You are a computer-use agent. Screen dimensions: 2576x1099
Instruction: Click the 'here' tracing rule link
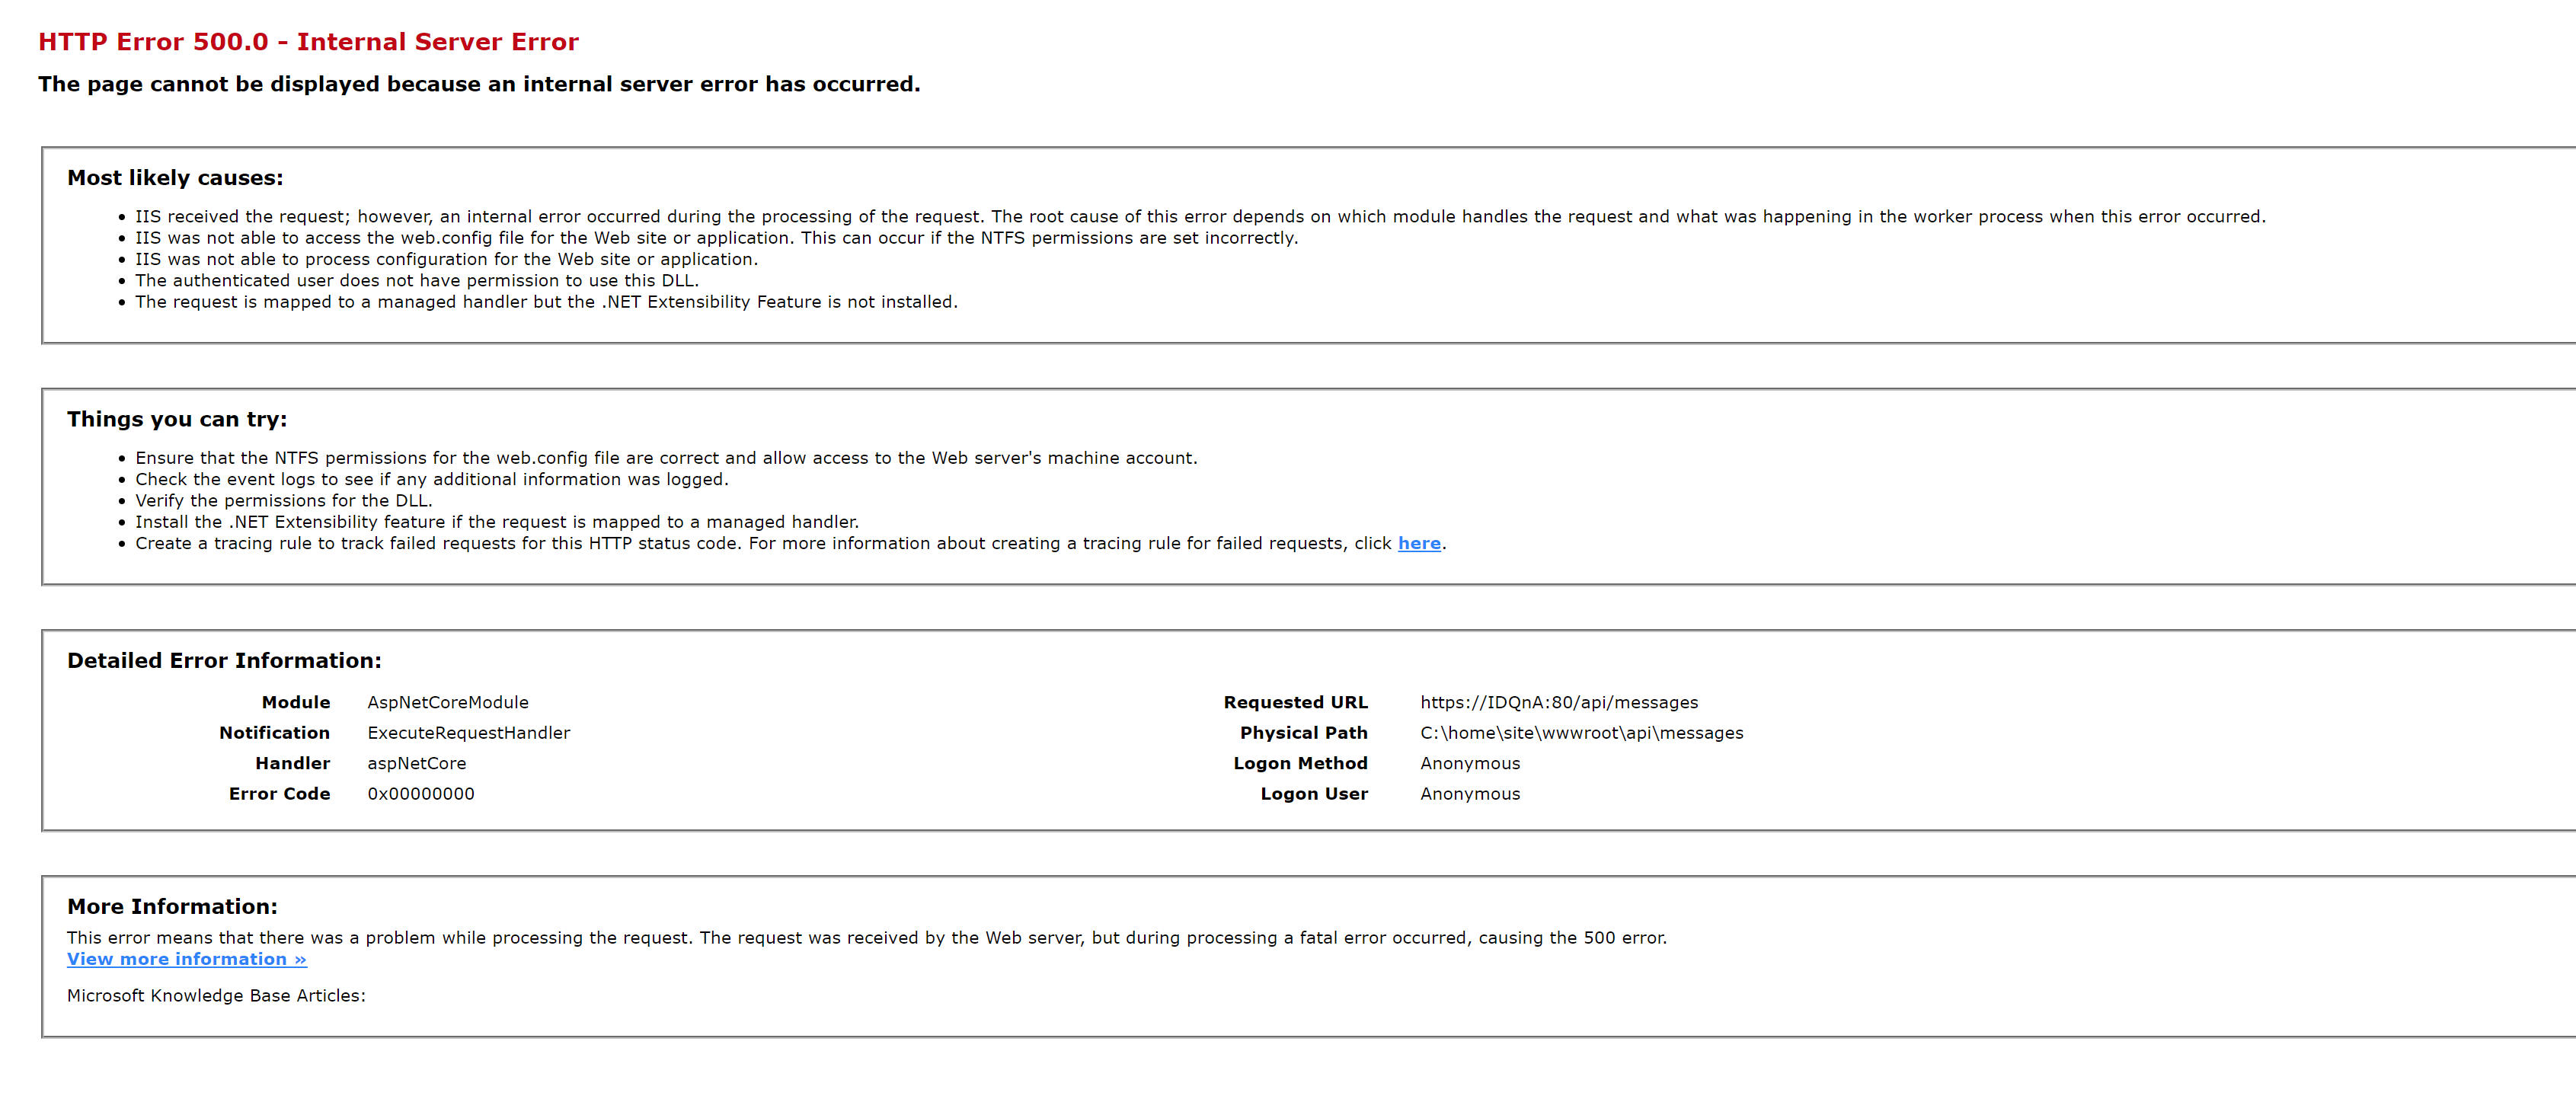pyautogui.click(x=1419, y=543)
